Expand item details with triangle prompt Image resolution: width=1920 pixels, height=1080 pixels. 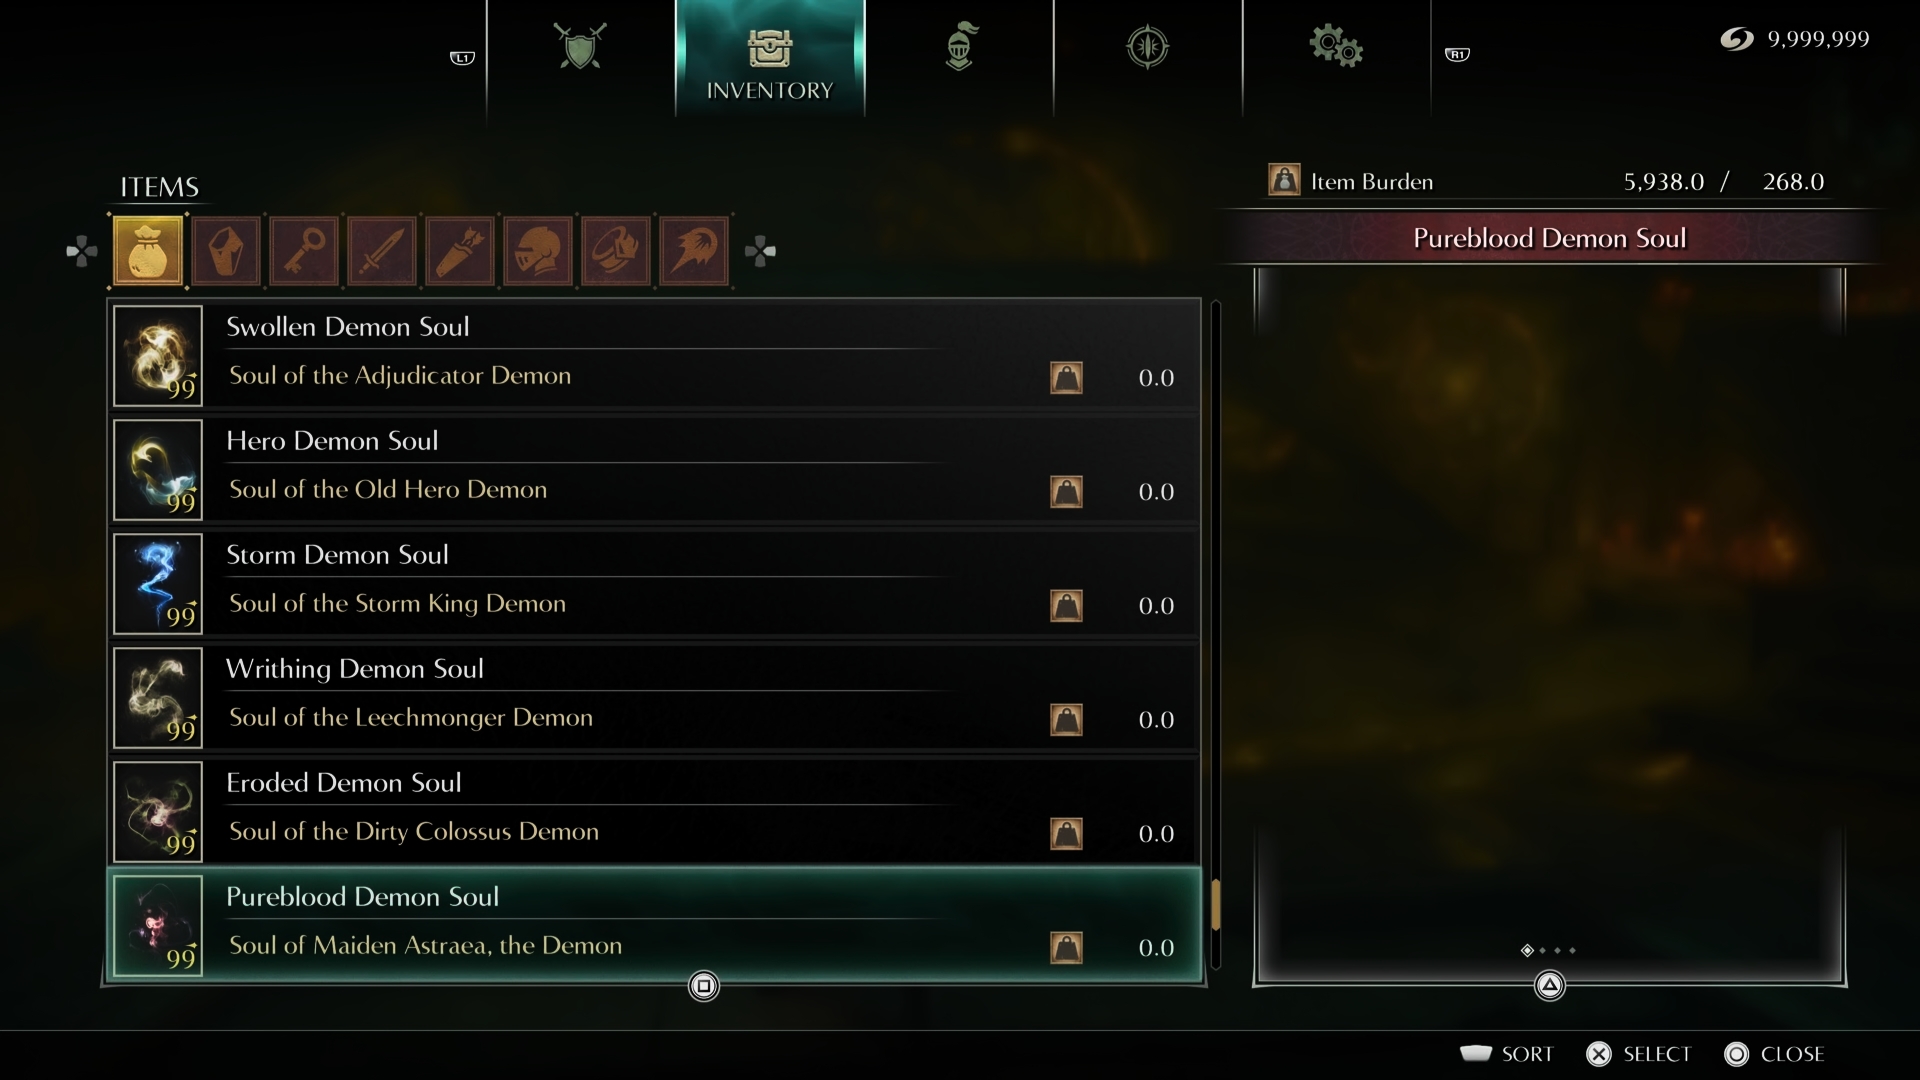[1549, 986]
